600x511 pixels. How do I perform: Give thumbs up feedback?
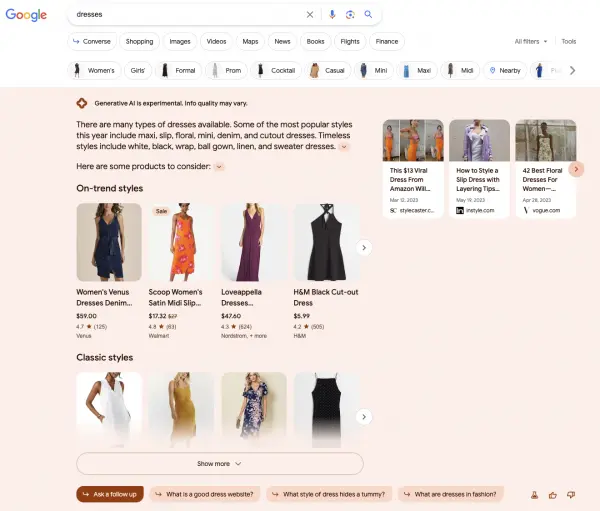[x=553, y=495]
